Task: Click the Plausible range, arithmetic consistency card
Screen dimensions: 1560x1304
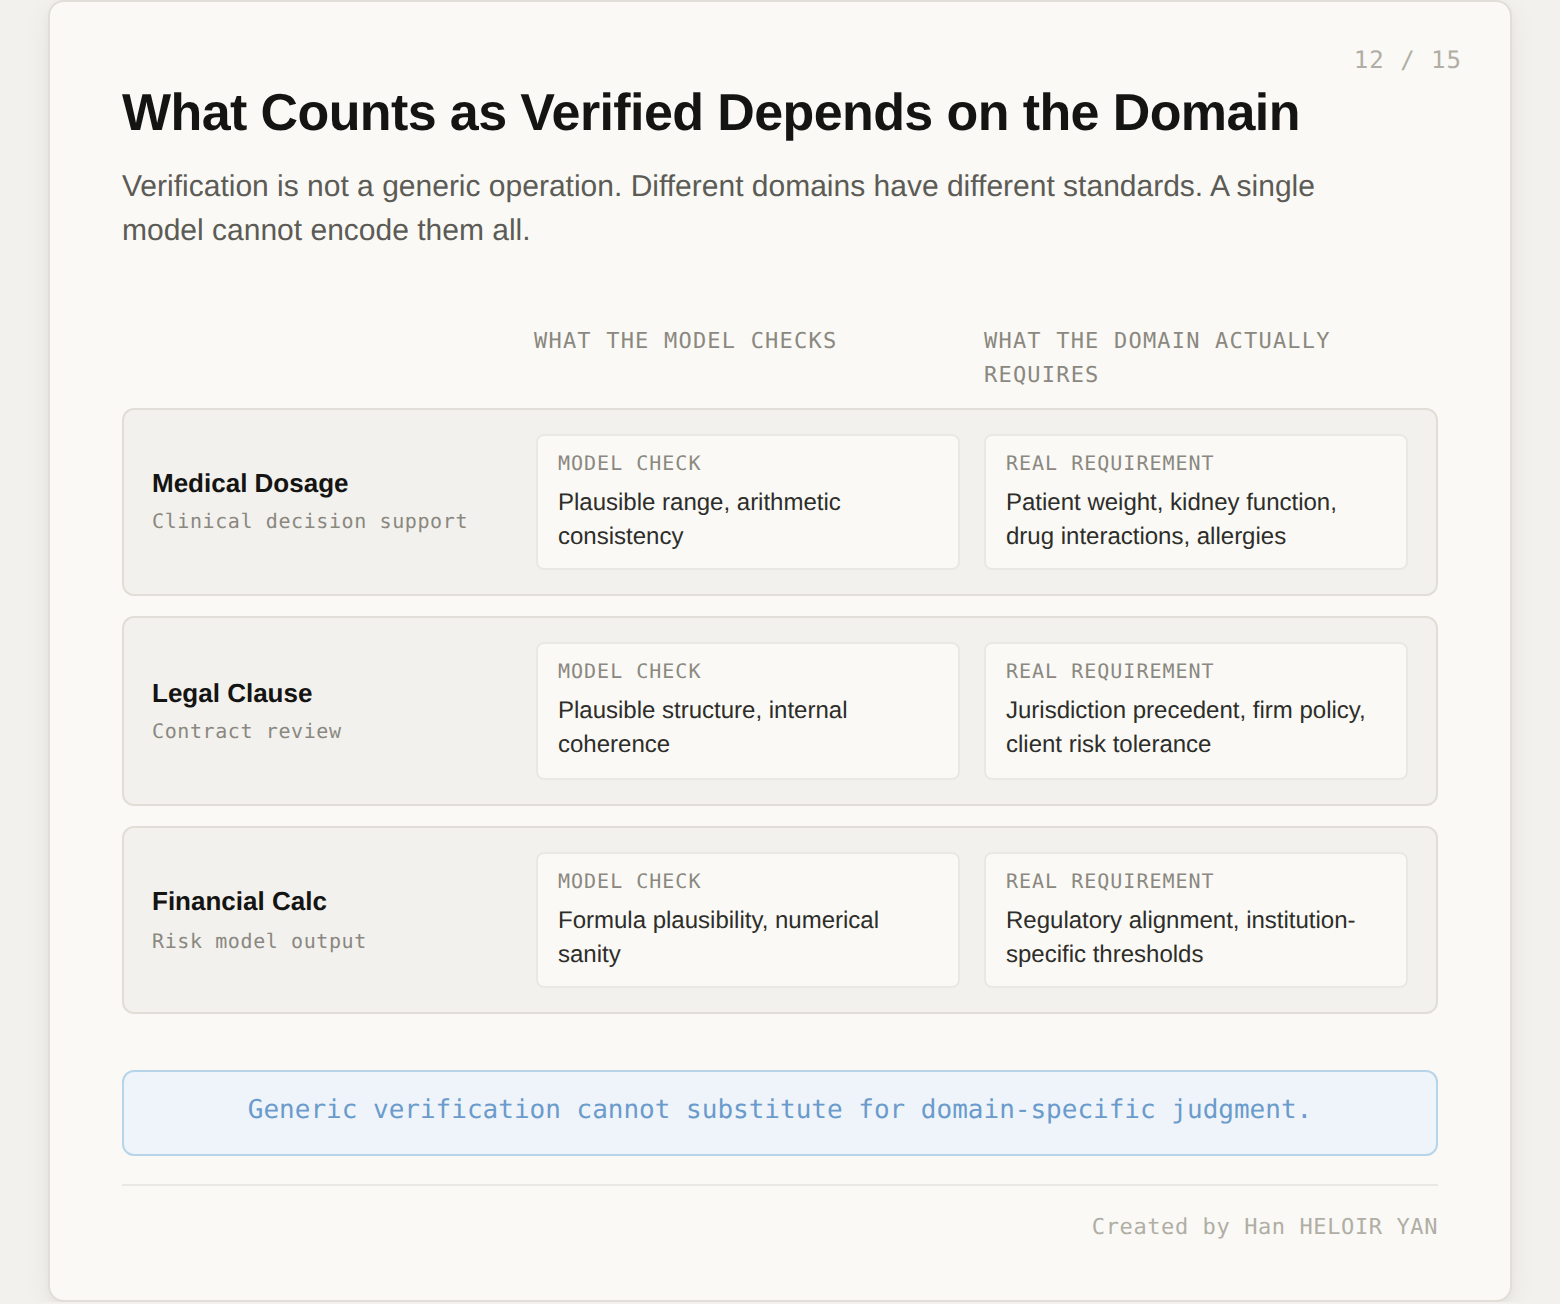Action: tap(748, 502)
